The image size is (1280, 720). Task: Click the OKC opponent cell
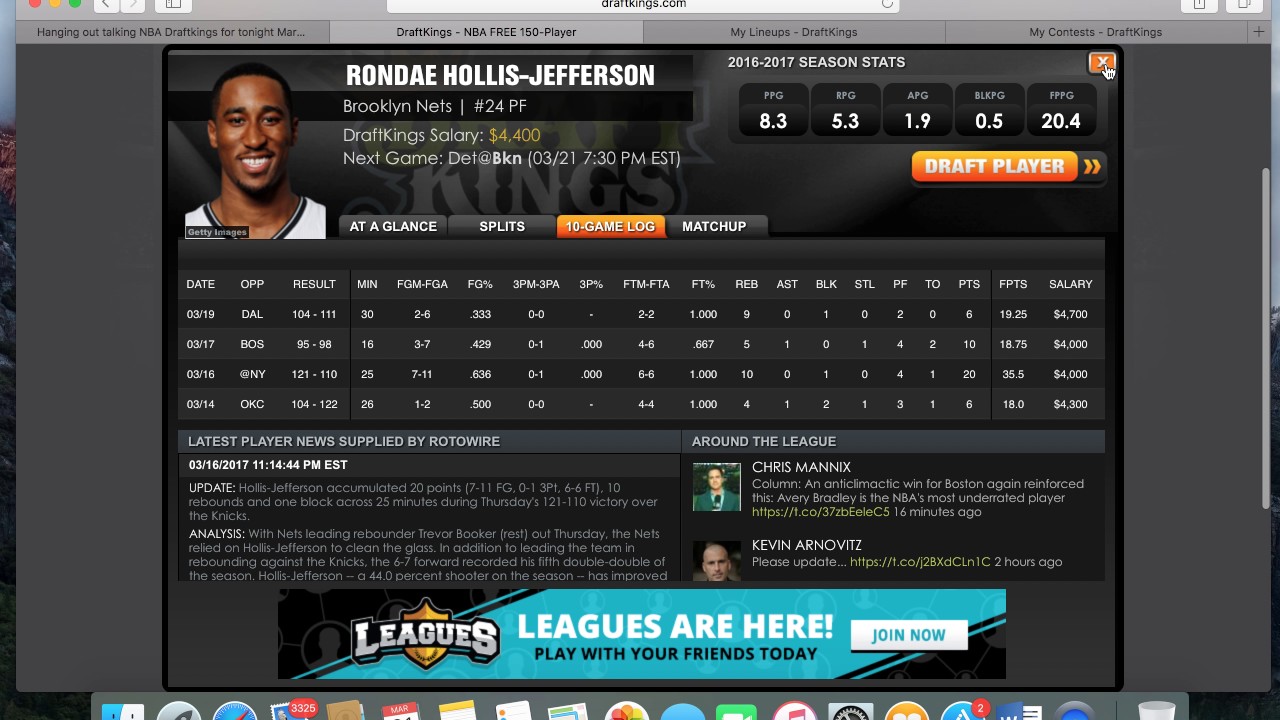click(x=252, y=404)
